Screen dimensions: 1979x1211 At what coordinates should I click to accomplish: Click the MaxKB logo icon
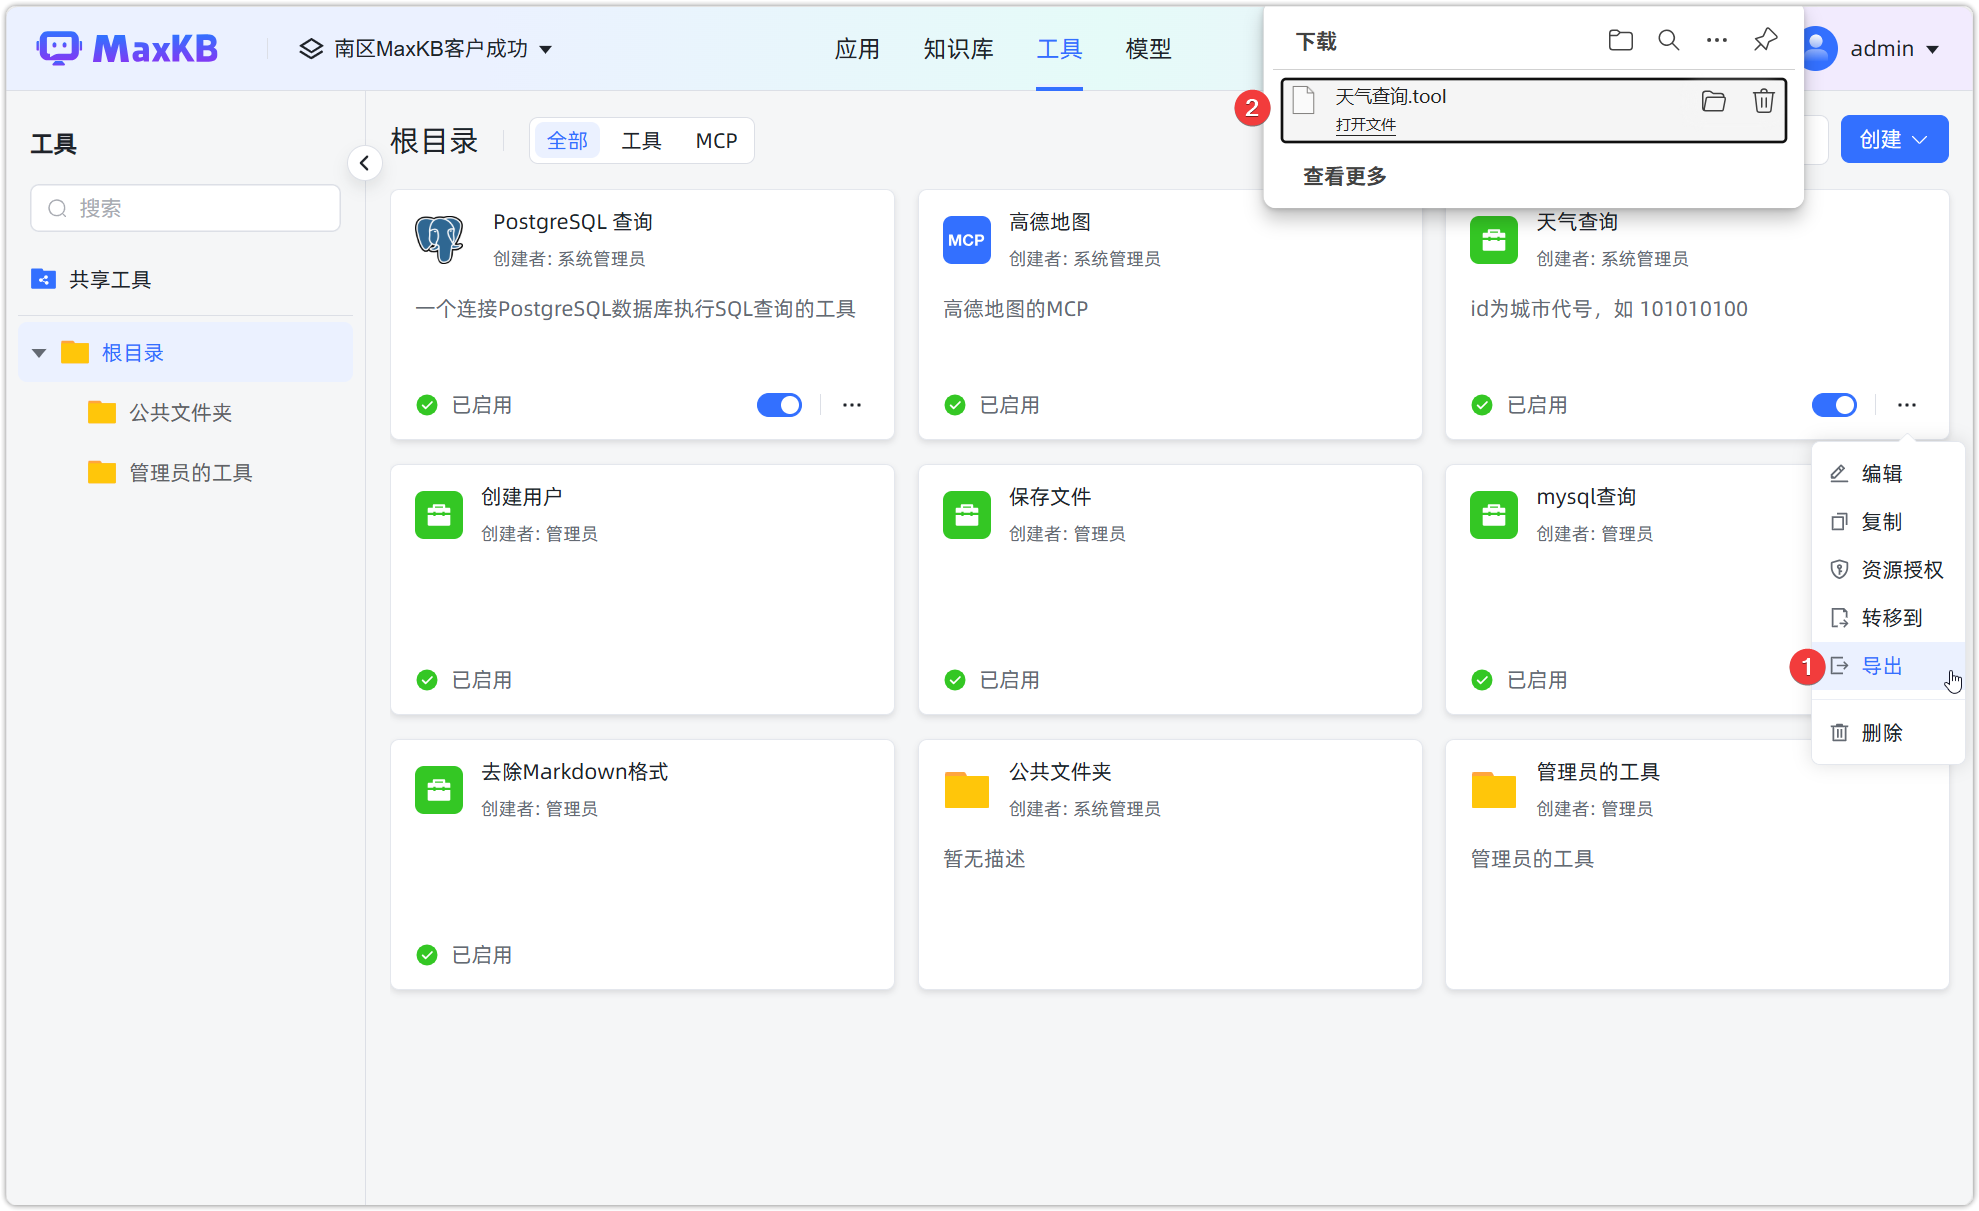point(60,47)
